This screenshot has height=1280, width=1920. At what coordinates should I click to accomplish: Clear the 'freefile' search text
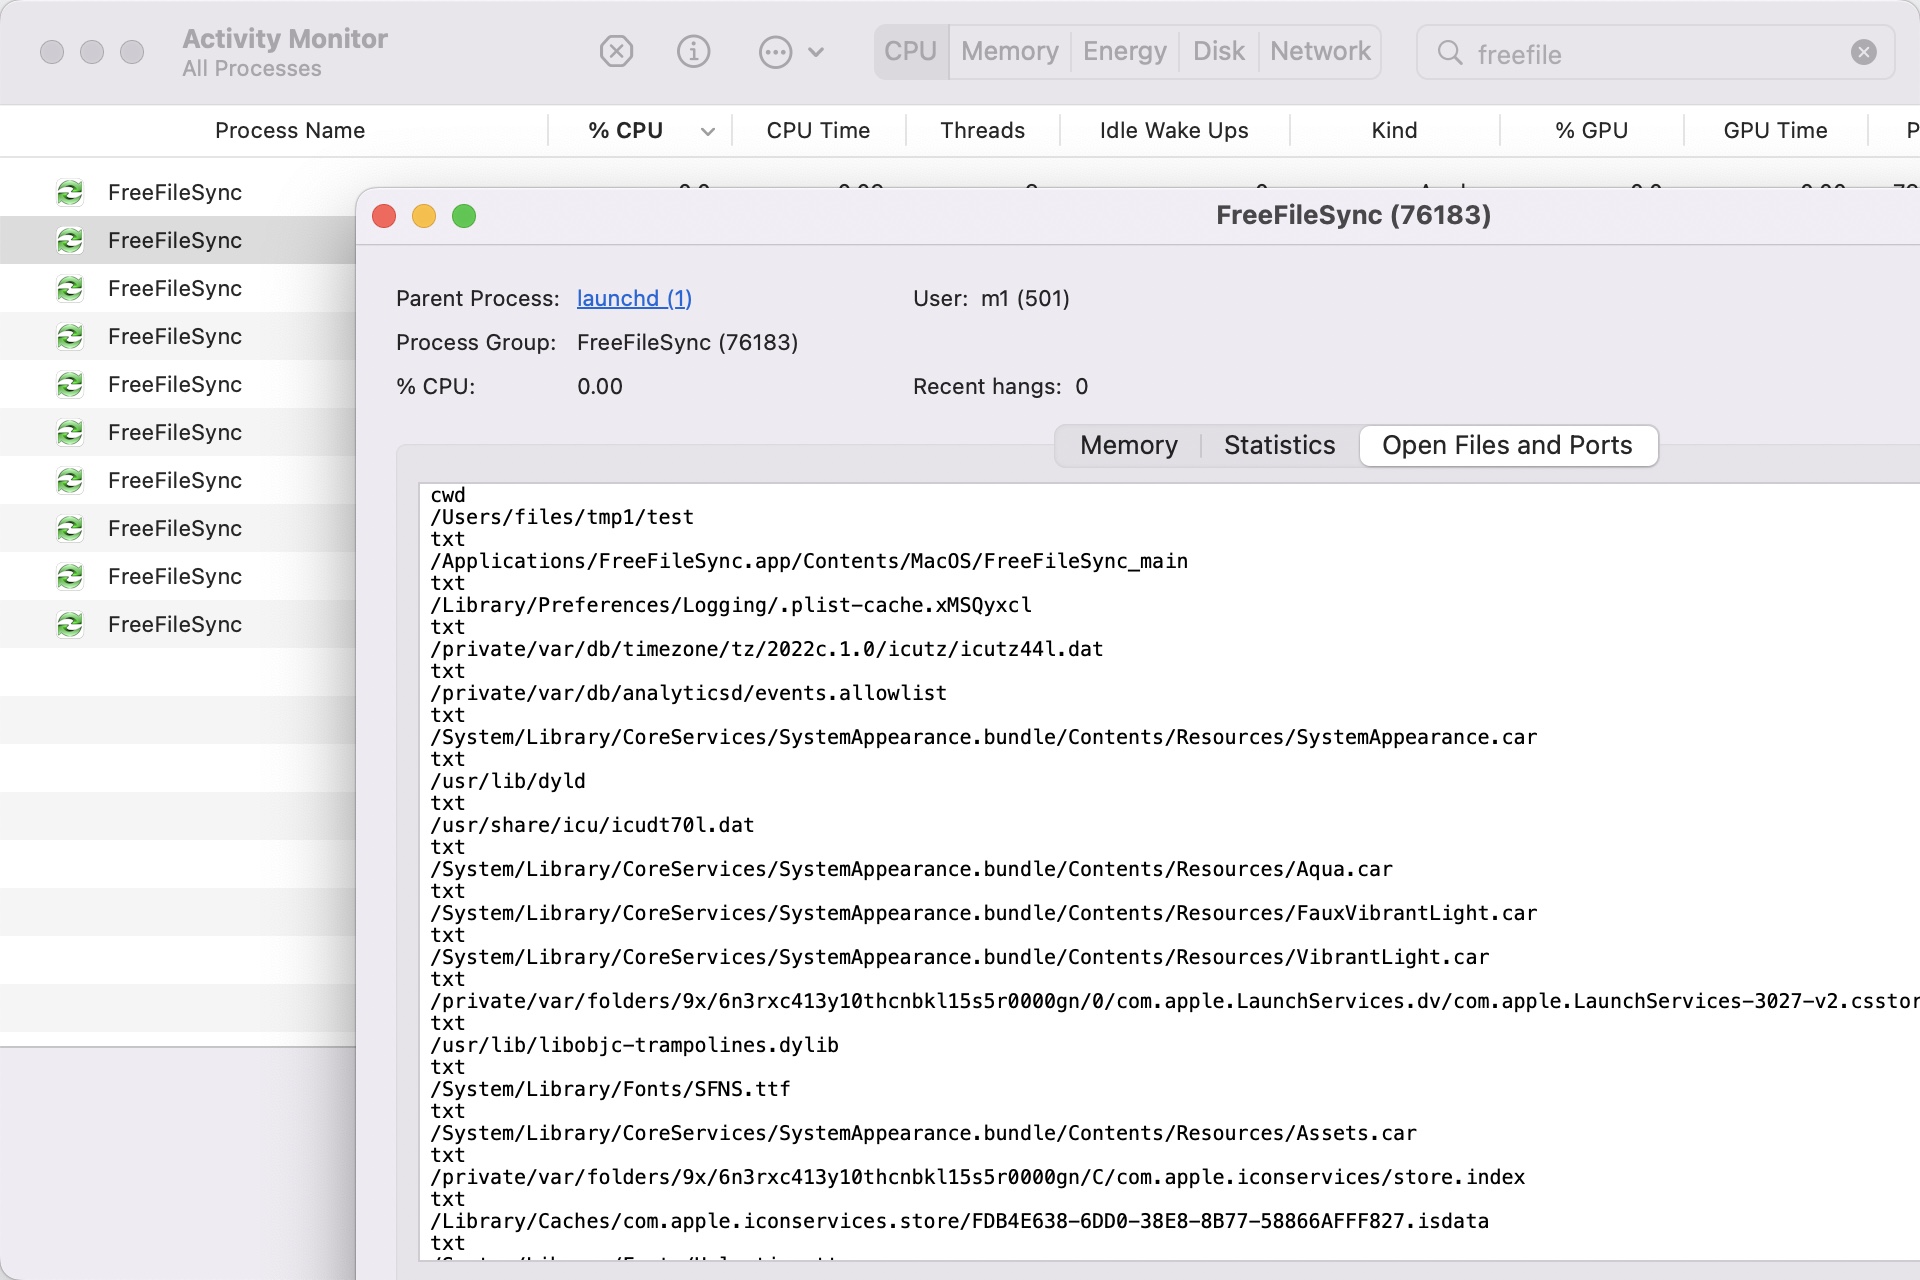1863,52
